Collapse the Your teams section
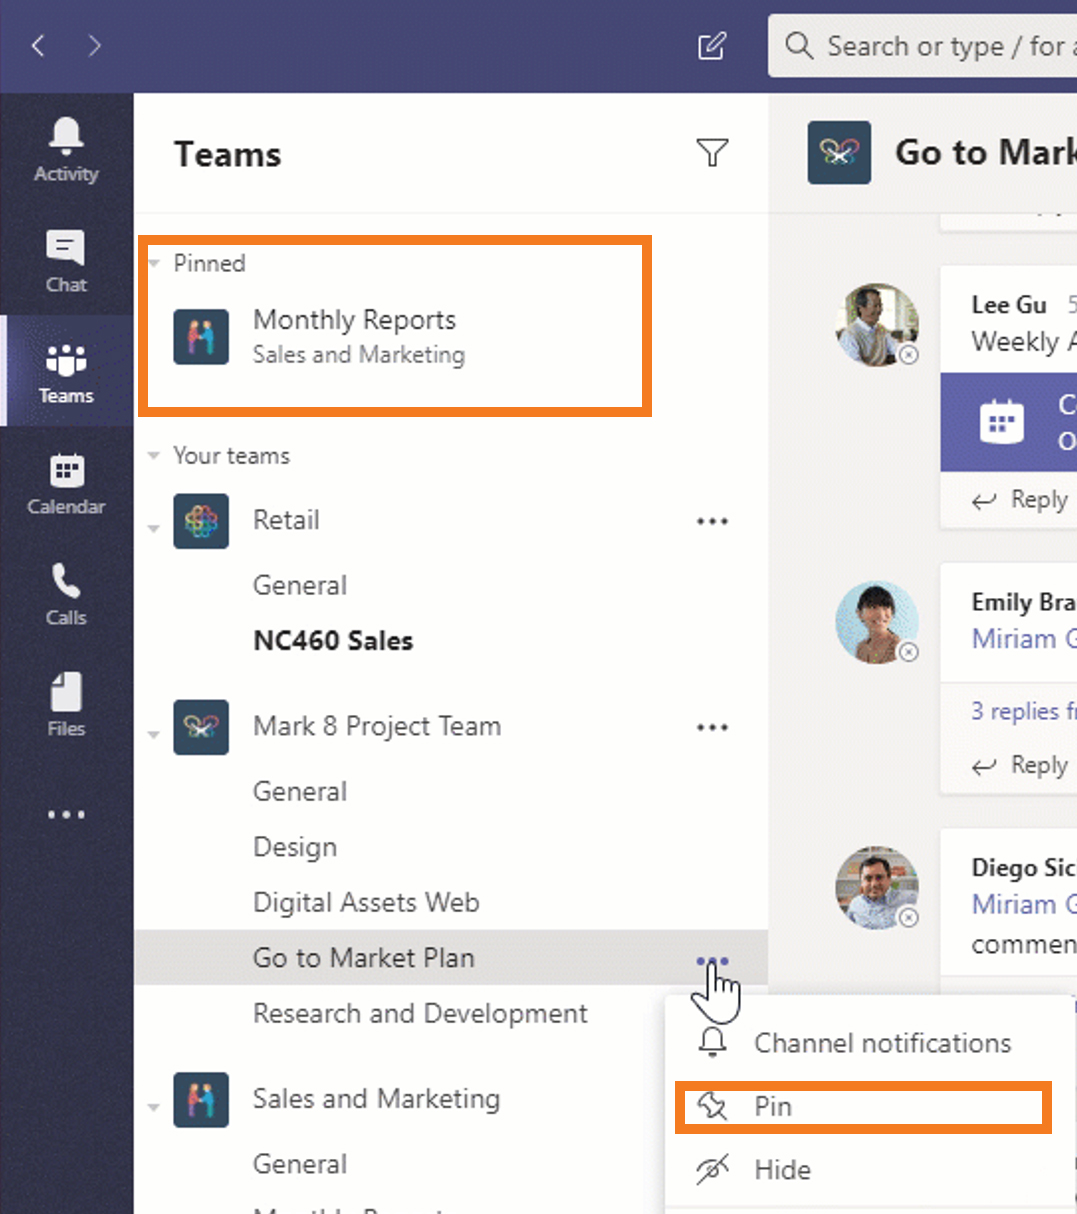 (x=154, y=456)
